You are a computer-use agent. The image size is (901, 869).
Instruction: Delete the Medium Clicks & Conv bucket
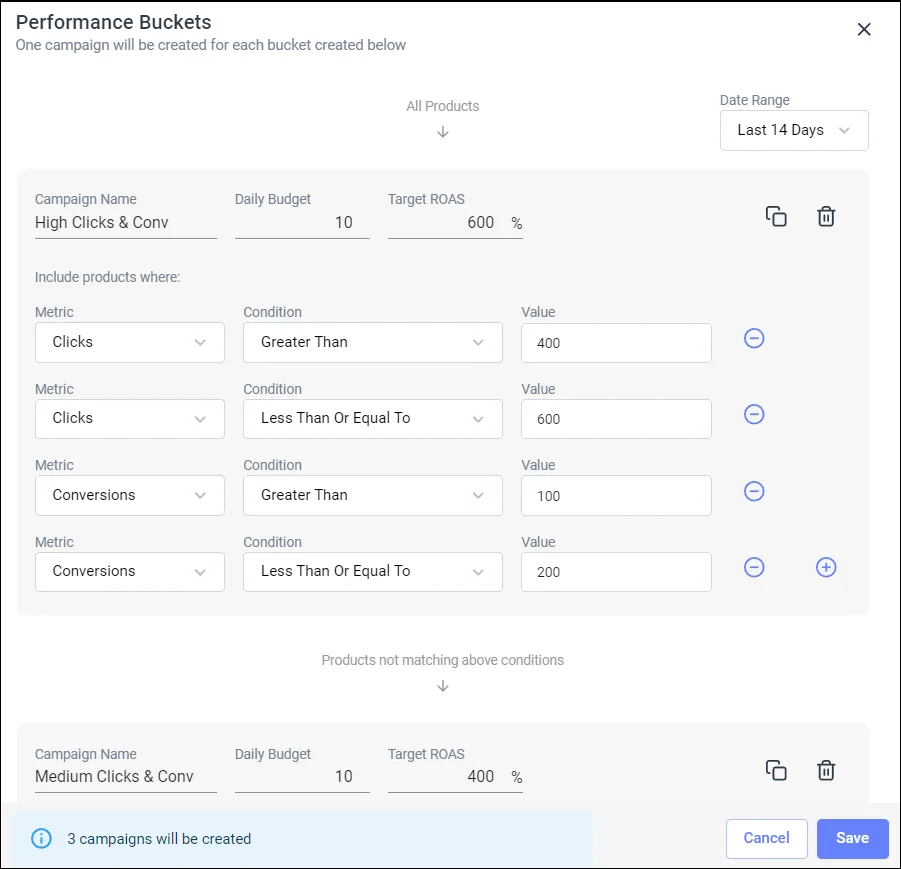pyautogui.click(x=826, y=770)
